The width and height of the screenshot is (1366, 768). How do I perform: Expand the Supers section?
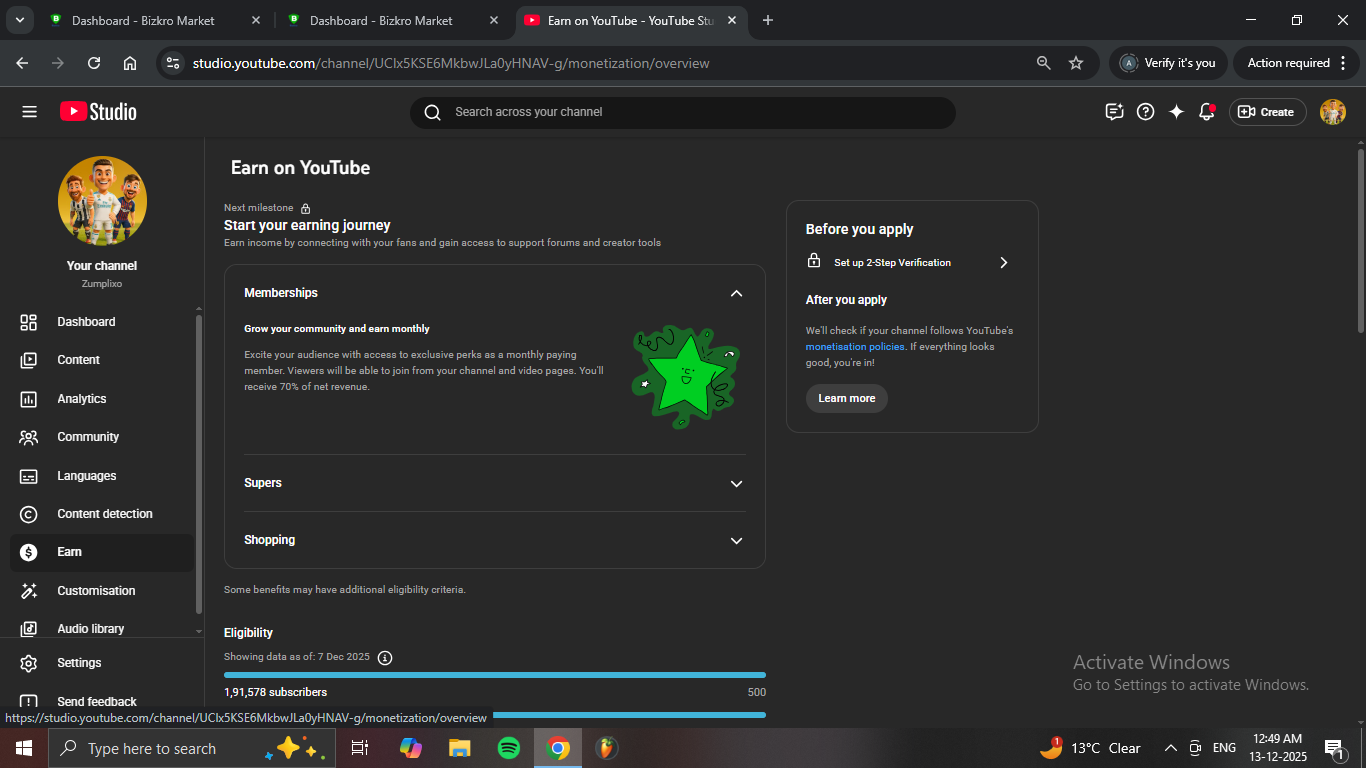(x=736, y=483)
